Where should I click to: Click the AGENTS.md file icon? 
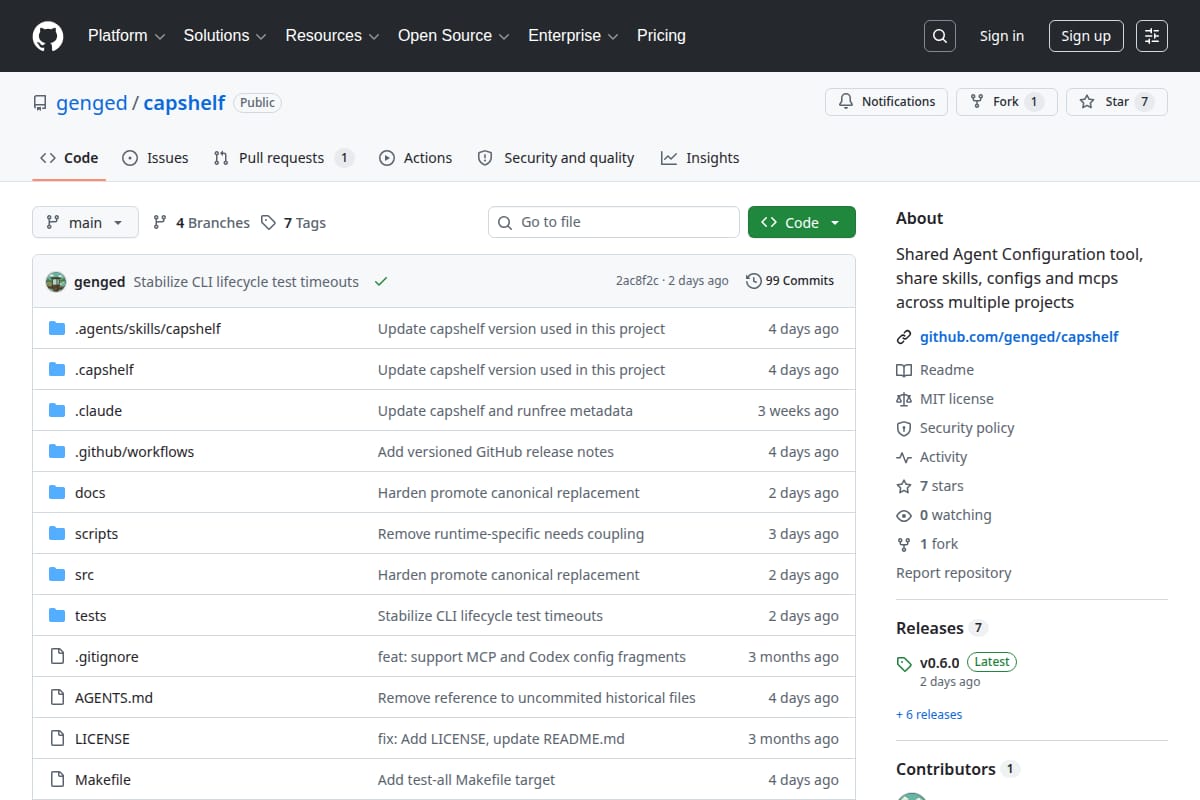(x=57, y=697)
